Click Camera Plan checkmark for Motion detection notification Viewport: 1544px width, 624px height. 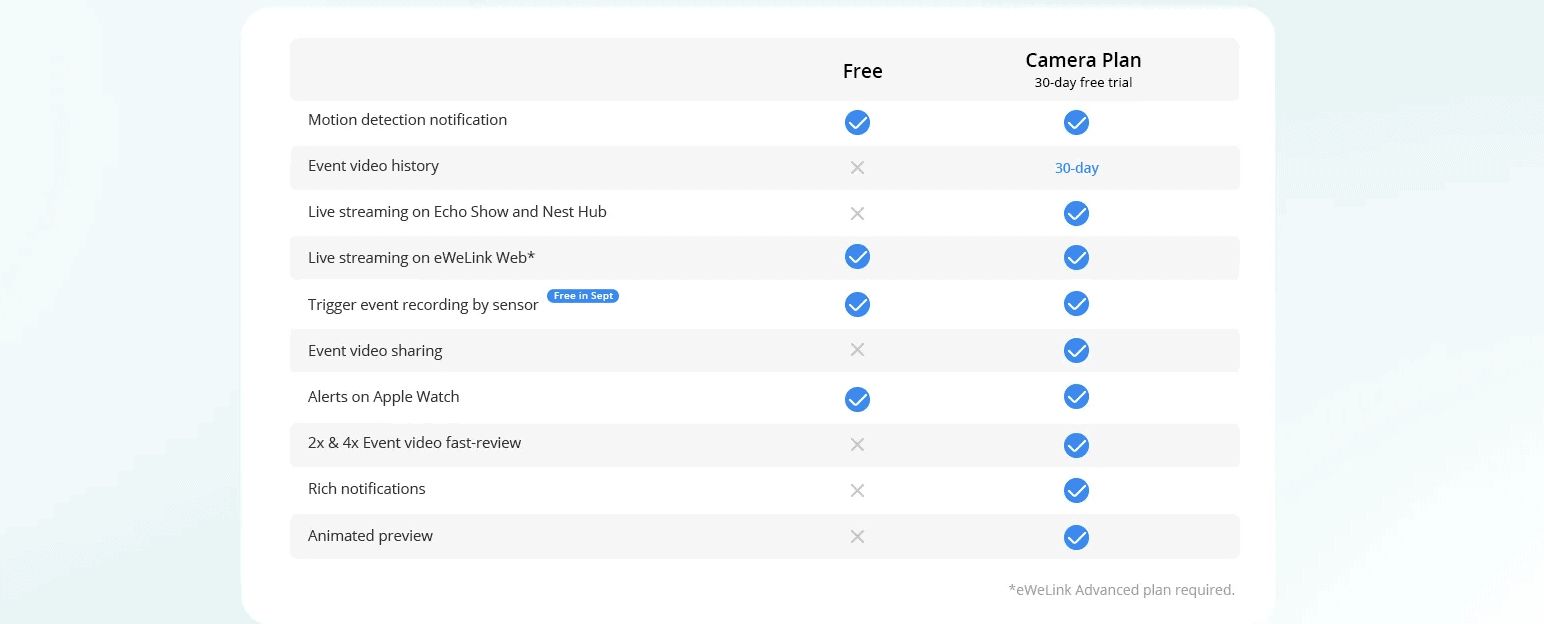pos(1076,122)
